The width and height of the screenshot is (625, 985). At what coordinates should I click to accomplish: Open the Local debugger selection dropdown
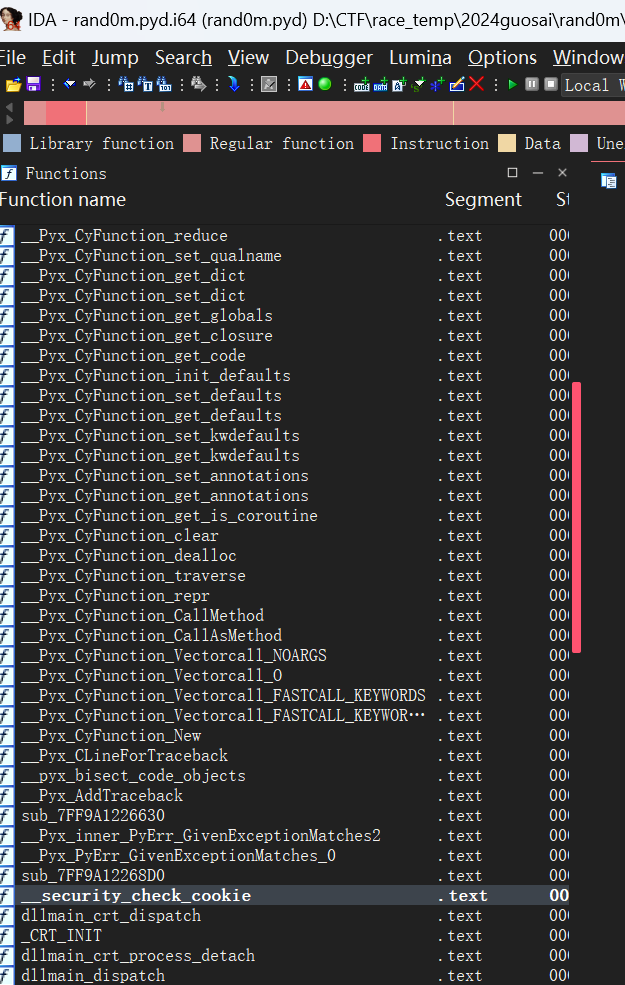click(592, 85)
